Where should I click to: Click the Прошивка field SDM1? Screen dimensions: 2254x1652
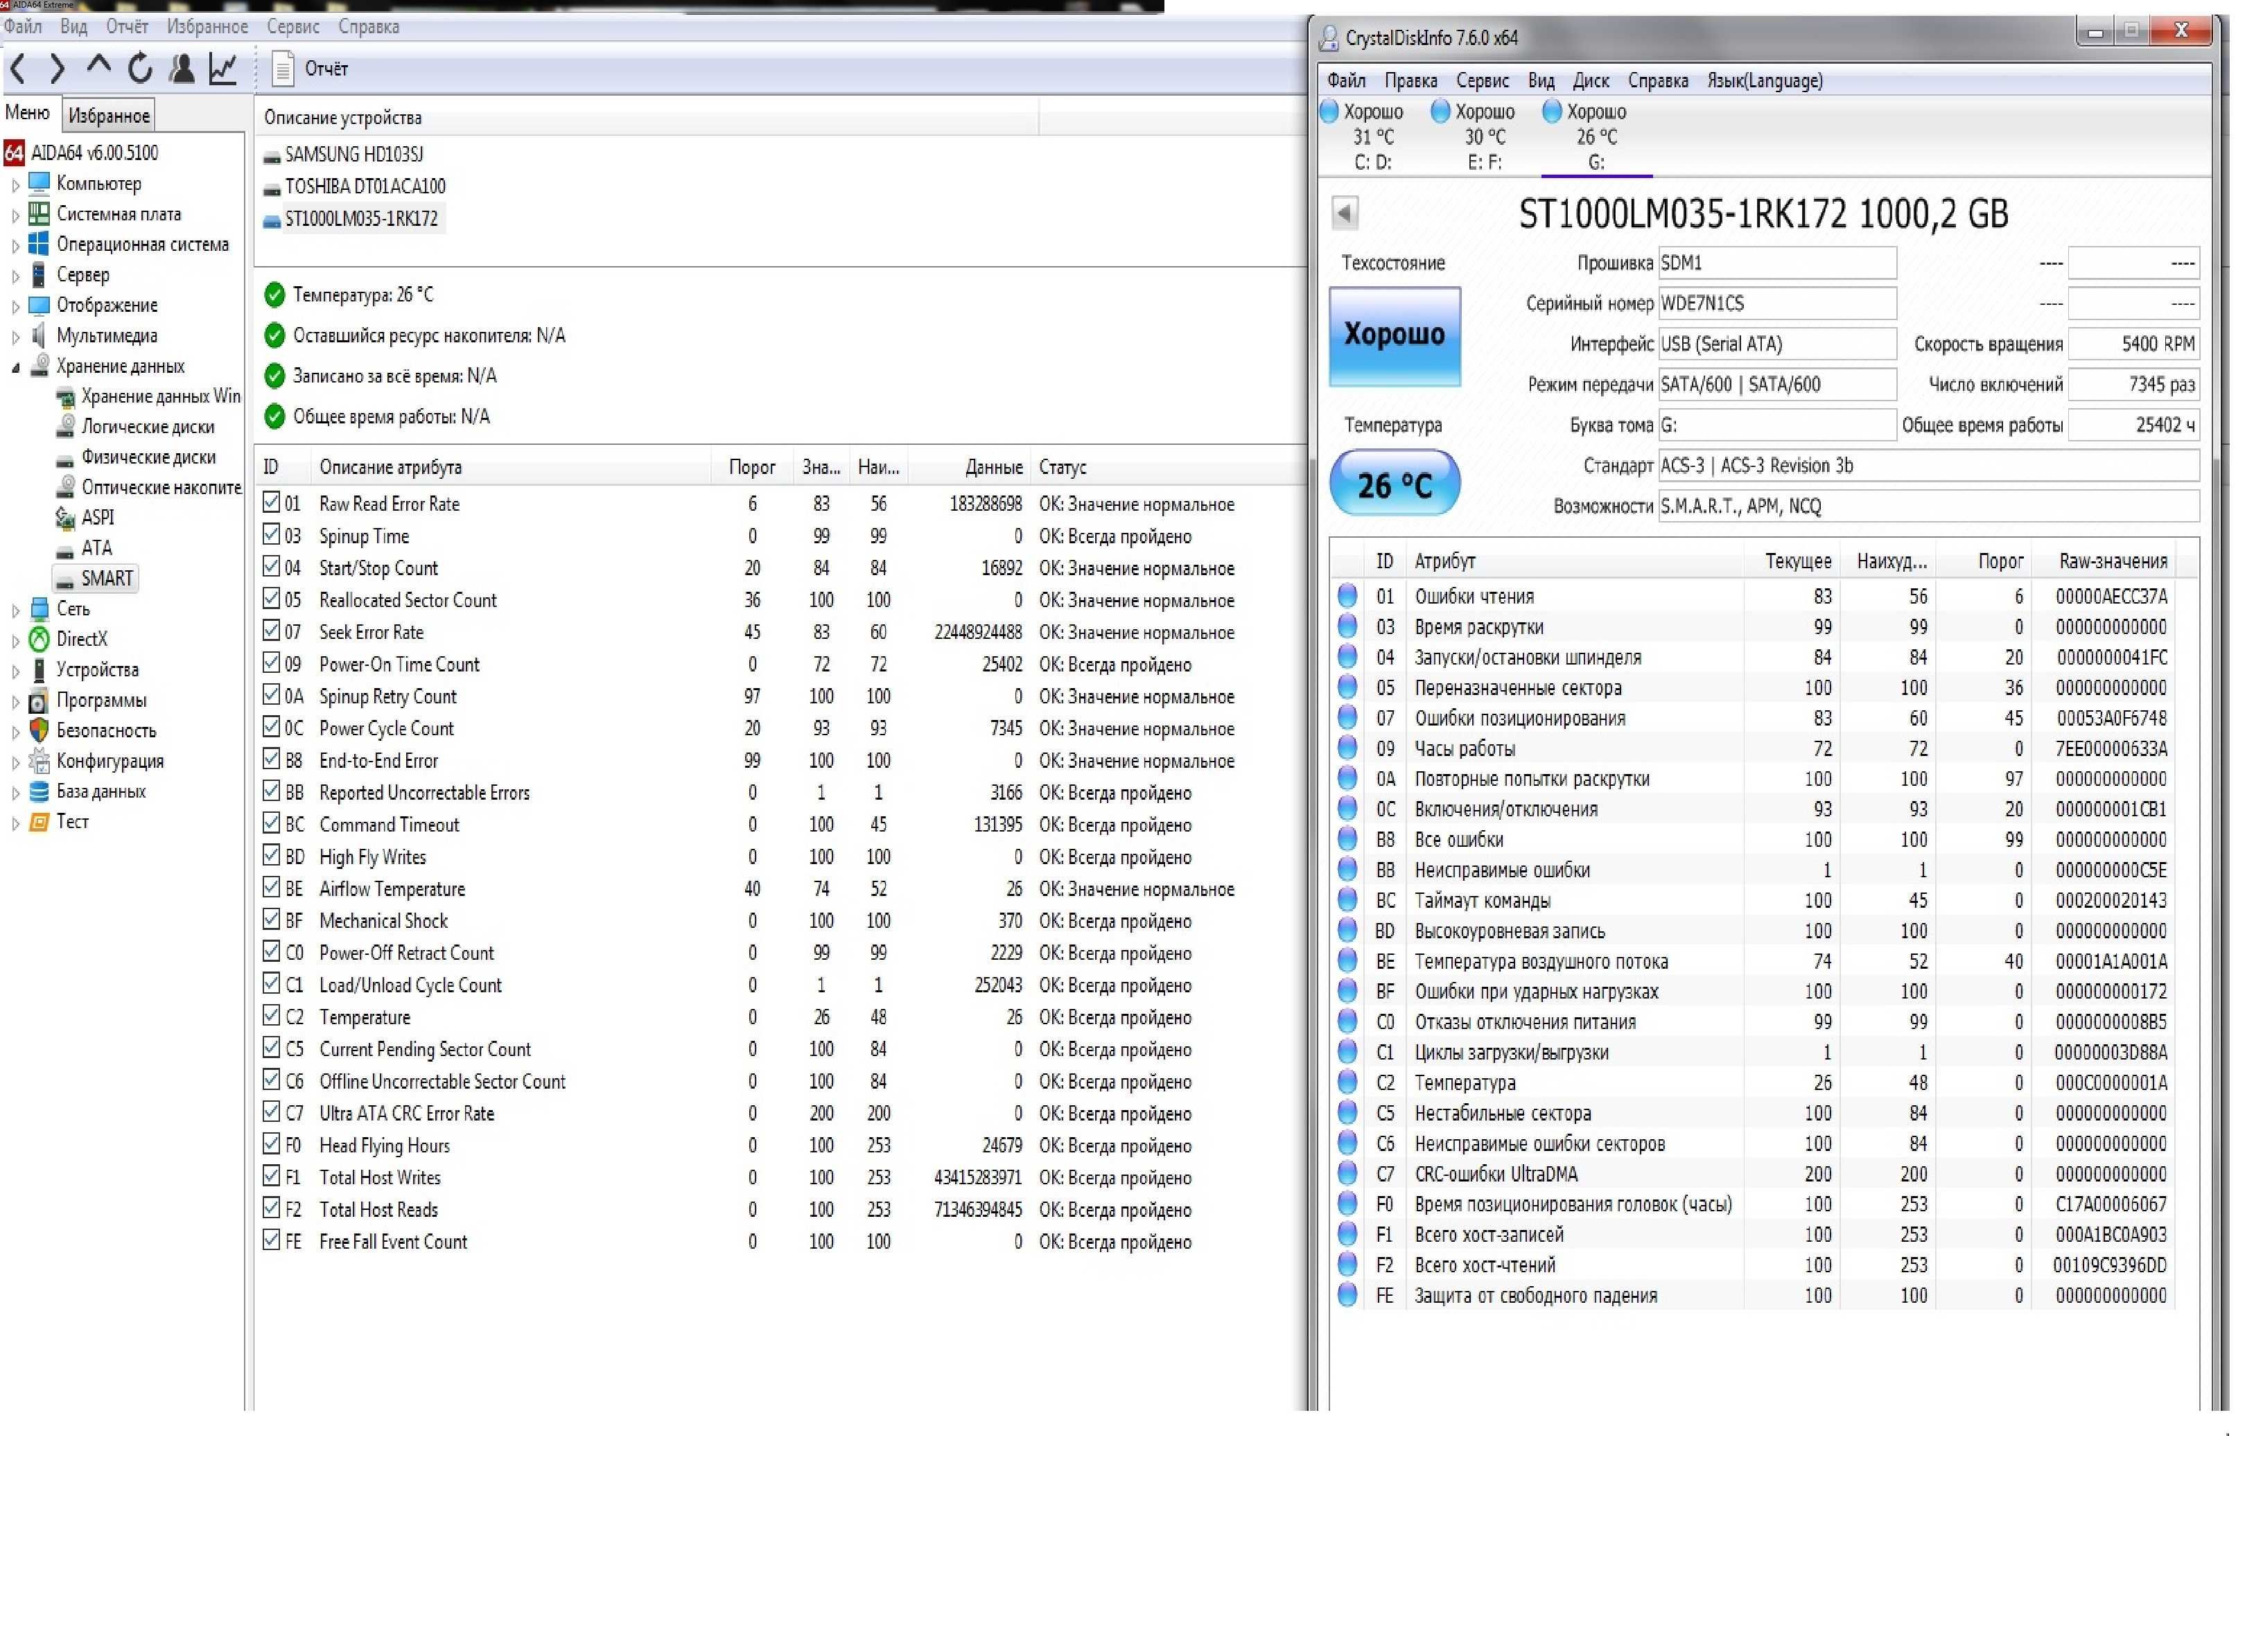coord(1776,263)
